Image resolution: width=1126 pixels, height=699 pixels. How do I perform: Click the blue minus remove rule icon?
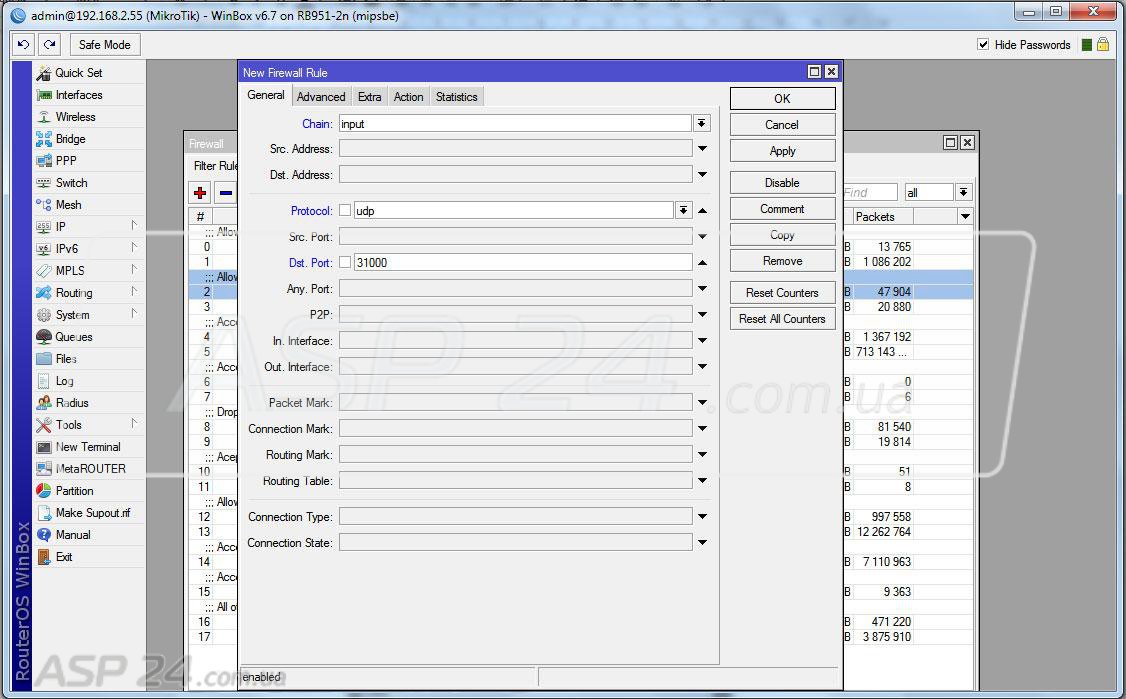226,193
